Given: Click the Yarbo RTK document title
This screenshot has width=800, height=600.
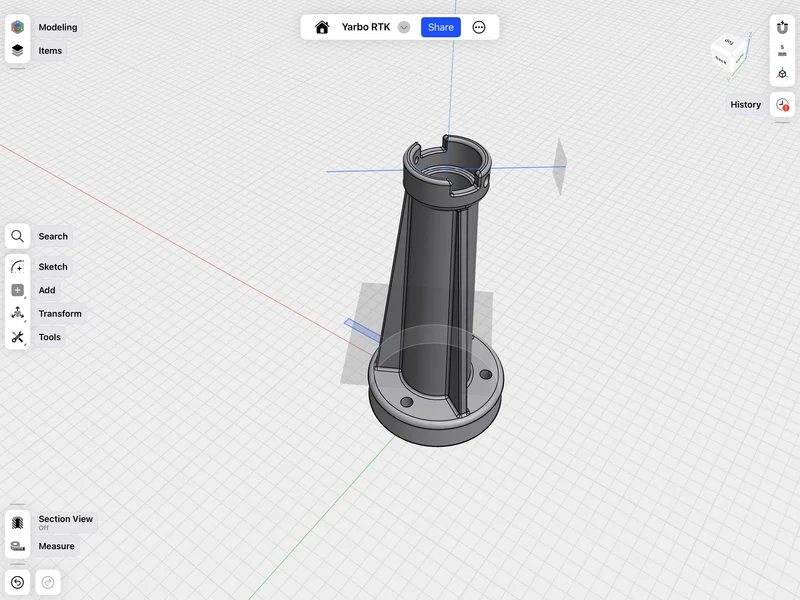Looking at the screenshot, I should pos(366,27).
